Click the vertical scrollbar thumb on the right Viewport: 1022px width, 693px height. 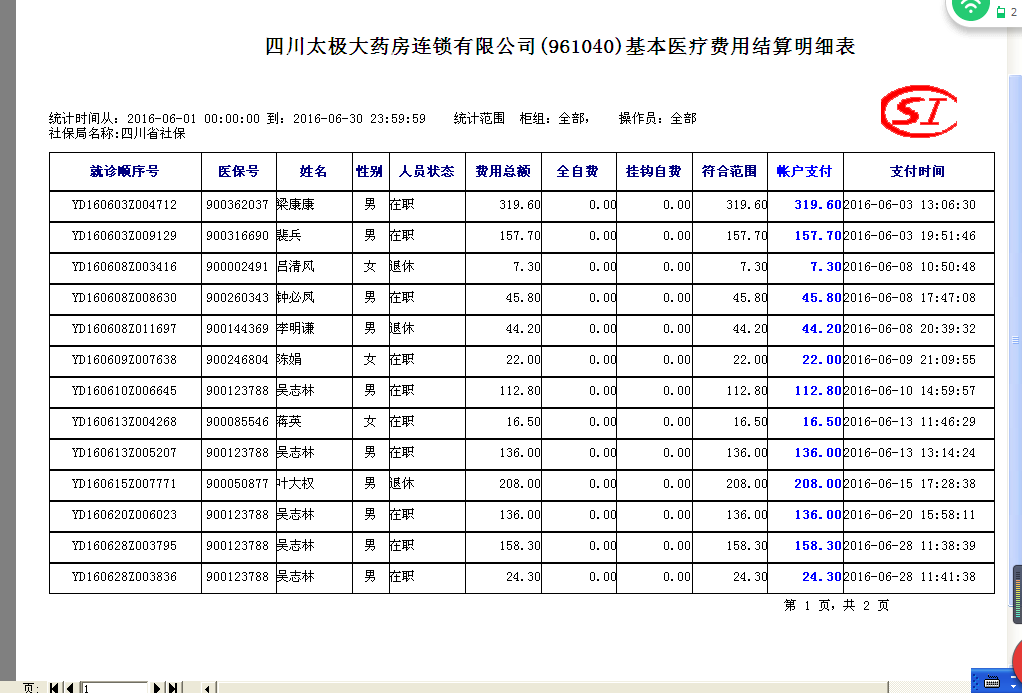[1015, 340]
